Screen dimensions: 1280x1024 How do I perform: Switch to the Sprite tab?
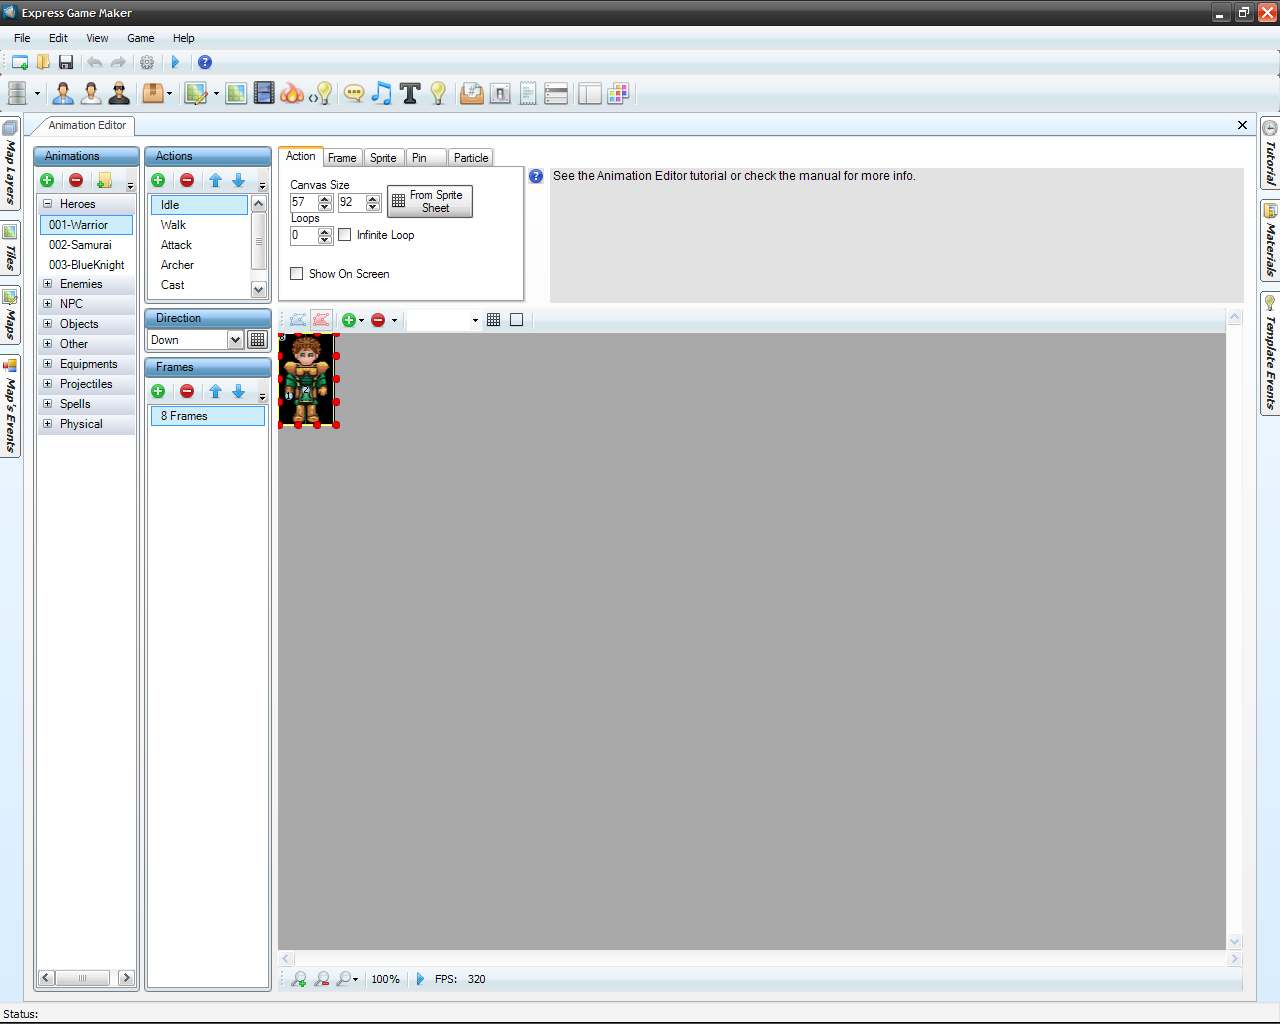383,158
